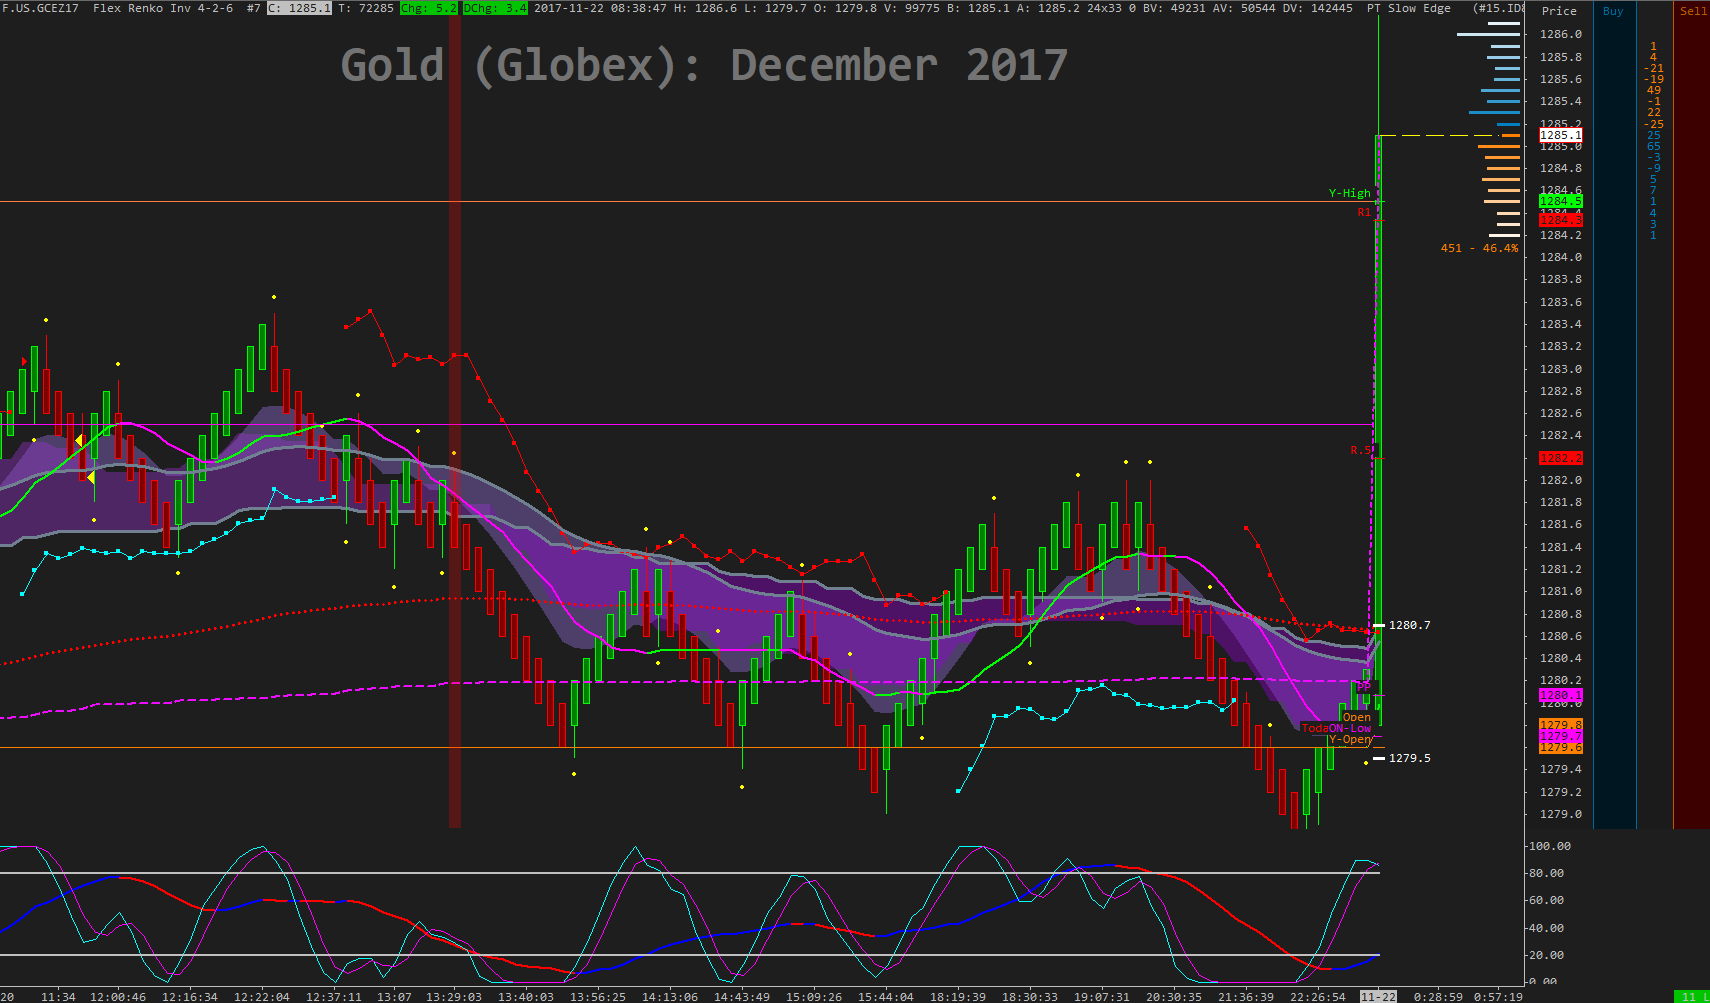Click the white 1285.1 current price marker
Screen dimensions: 1710x1003
1560,135
